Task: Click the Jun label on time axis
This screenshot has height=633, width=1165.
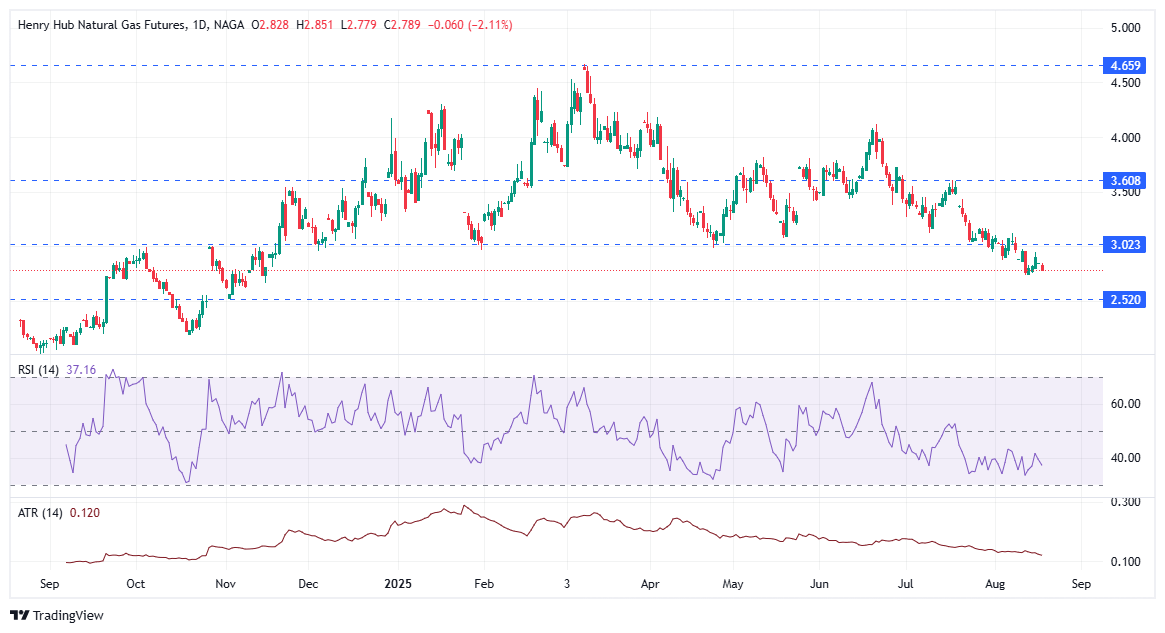Action: 819,583
